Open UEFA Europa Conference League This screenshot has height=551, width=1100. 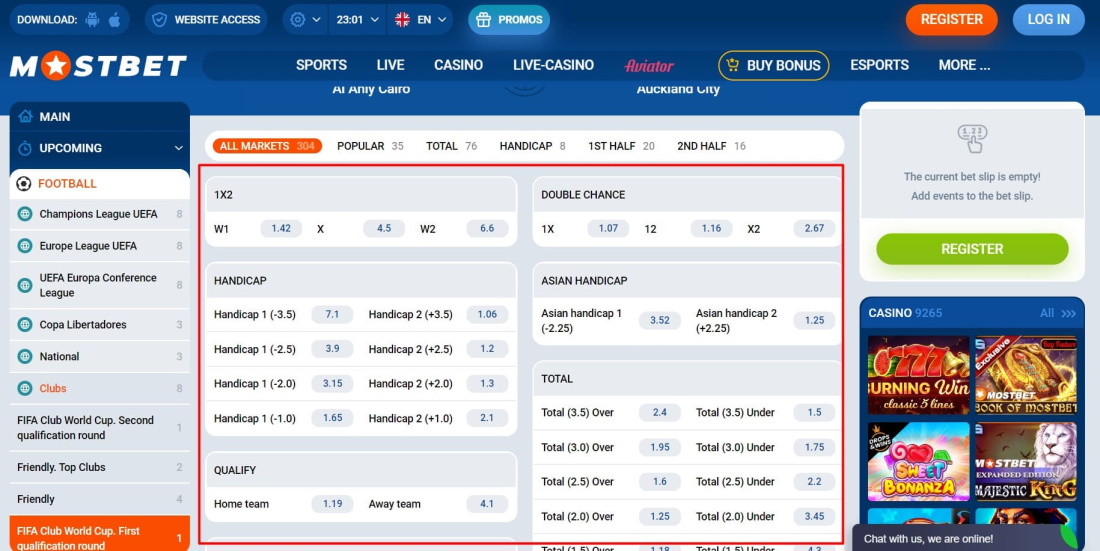click(x=100, y=285)
